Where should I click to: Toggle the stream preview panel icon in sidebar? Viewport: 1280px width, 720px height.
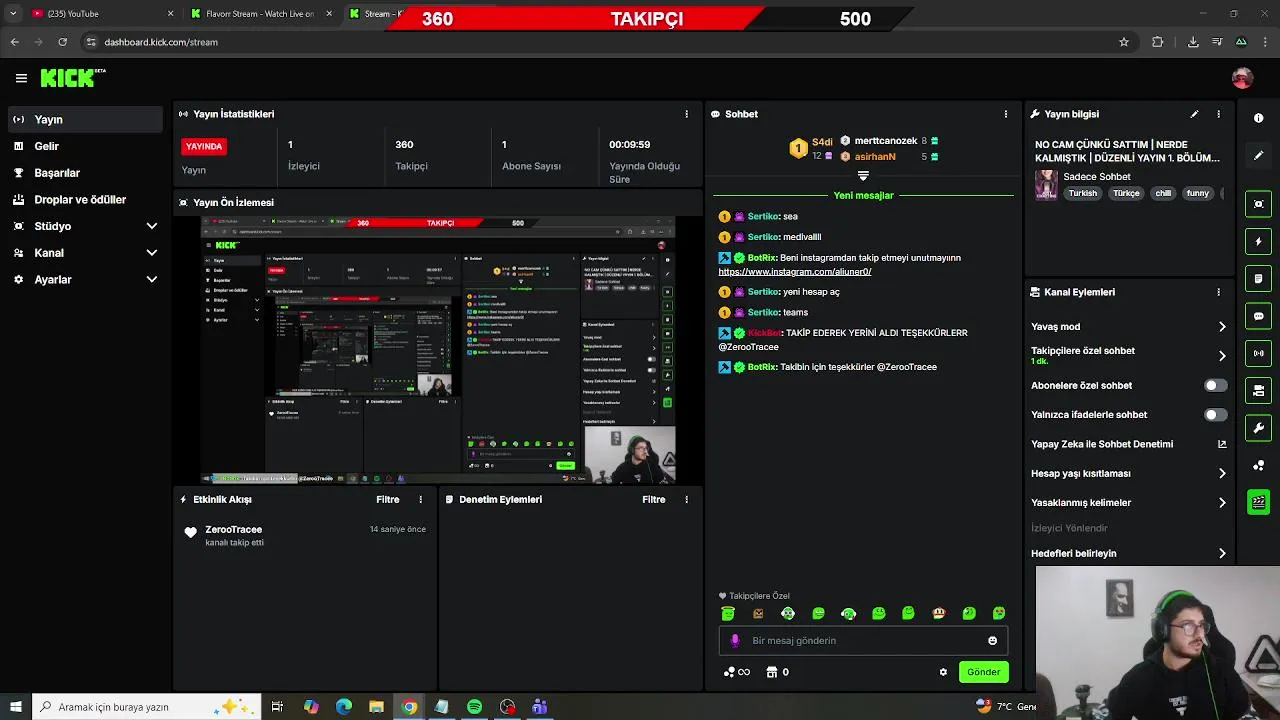(1258, 204)
